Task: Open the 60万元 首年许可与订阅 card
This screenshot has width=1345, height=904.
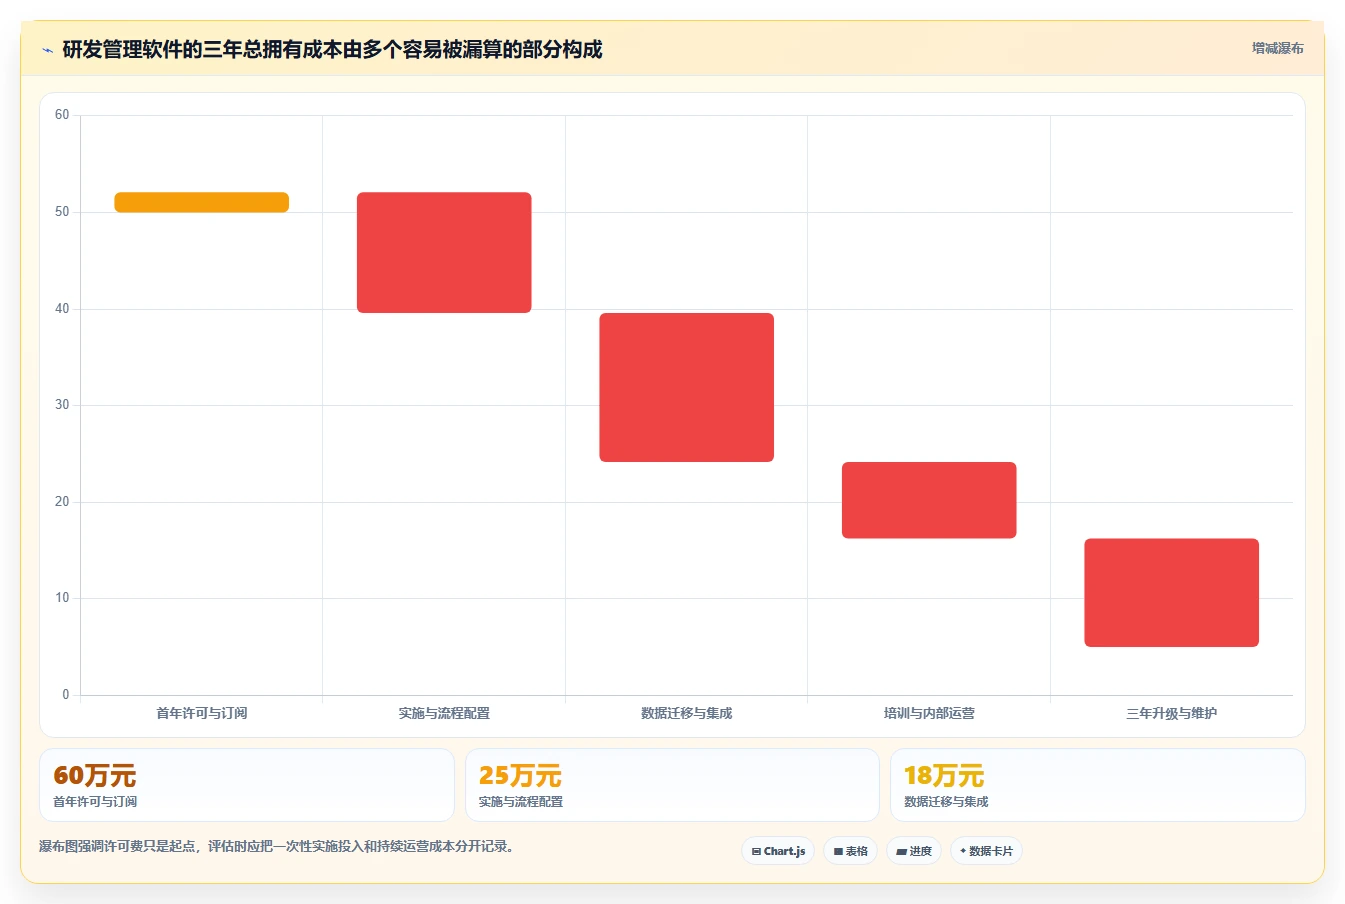Action: coord(247,785)
